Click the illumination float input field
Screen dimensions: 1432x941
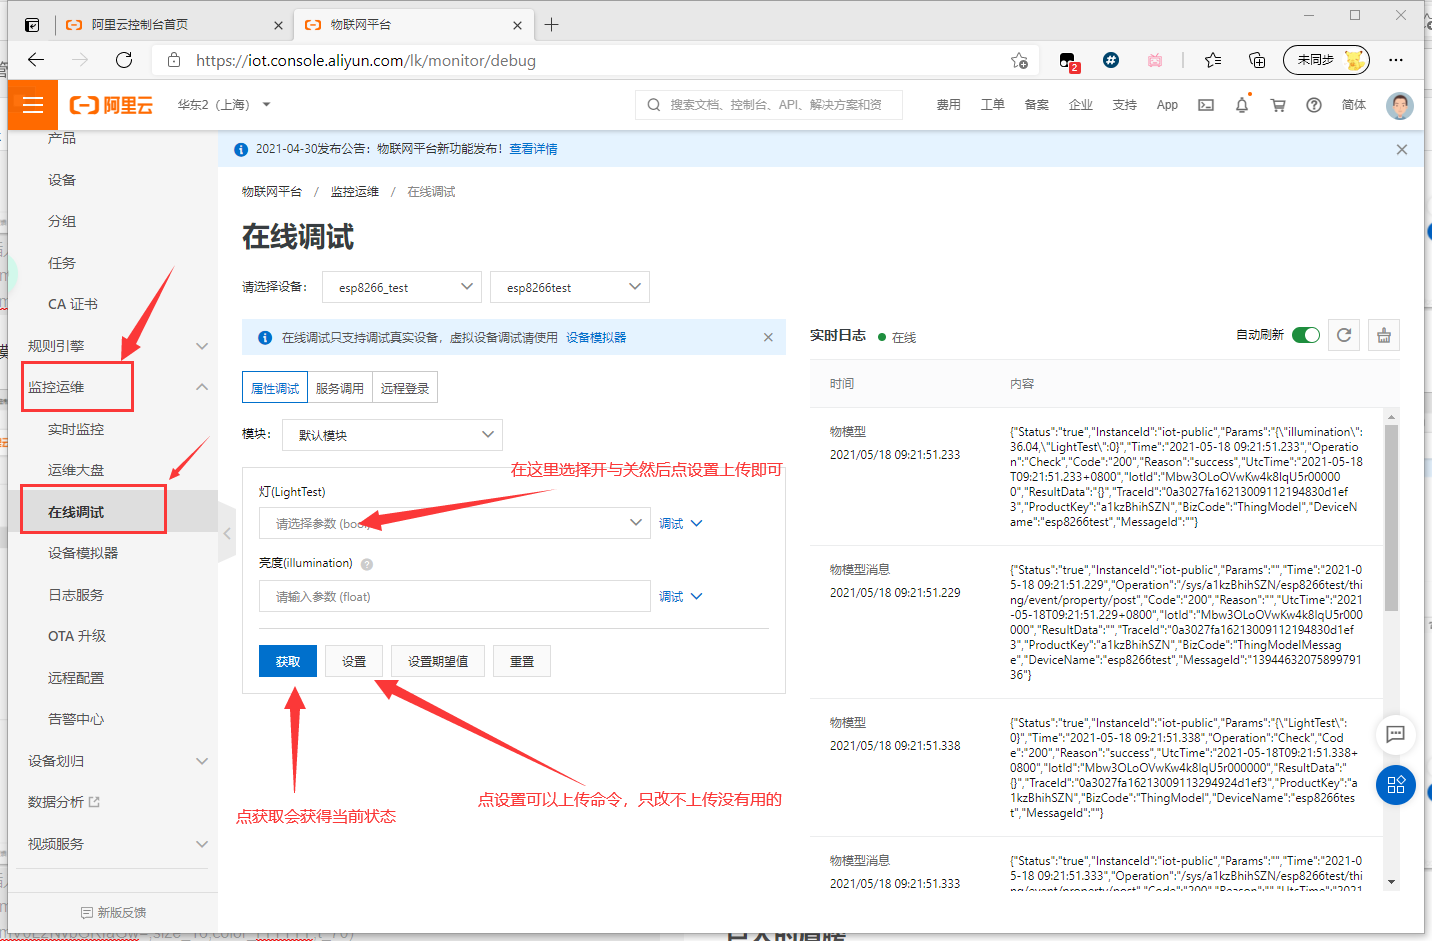455,596
